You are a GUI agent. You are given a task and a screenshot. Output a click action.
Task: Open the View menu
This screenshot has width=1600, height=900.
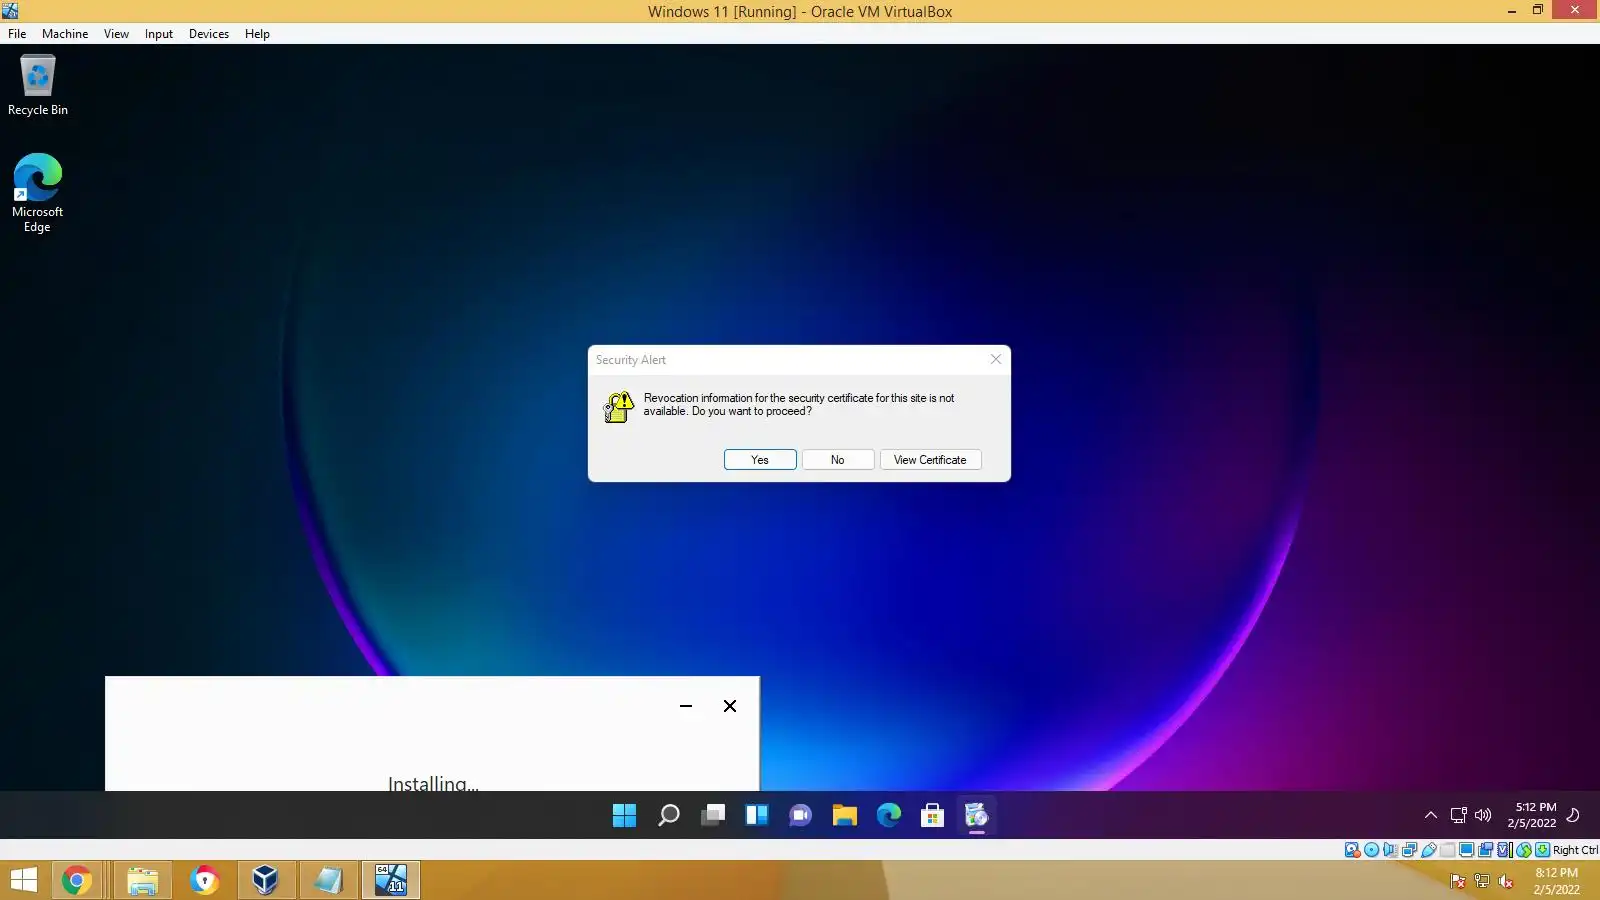pyautogui.click(x=116, y=34)
